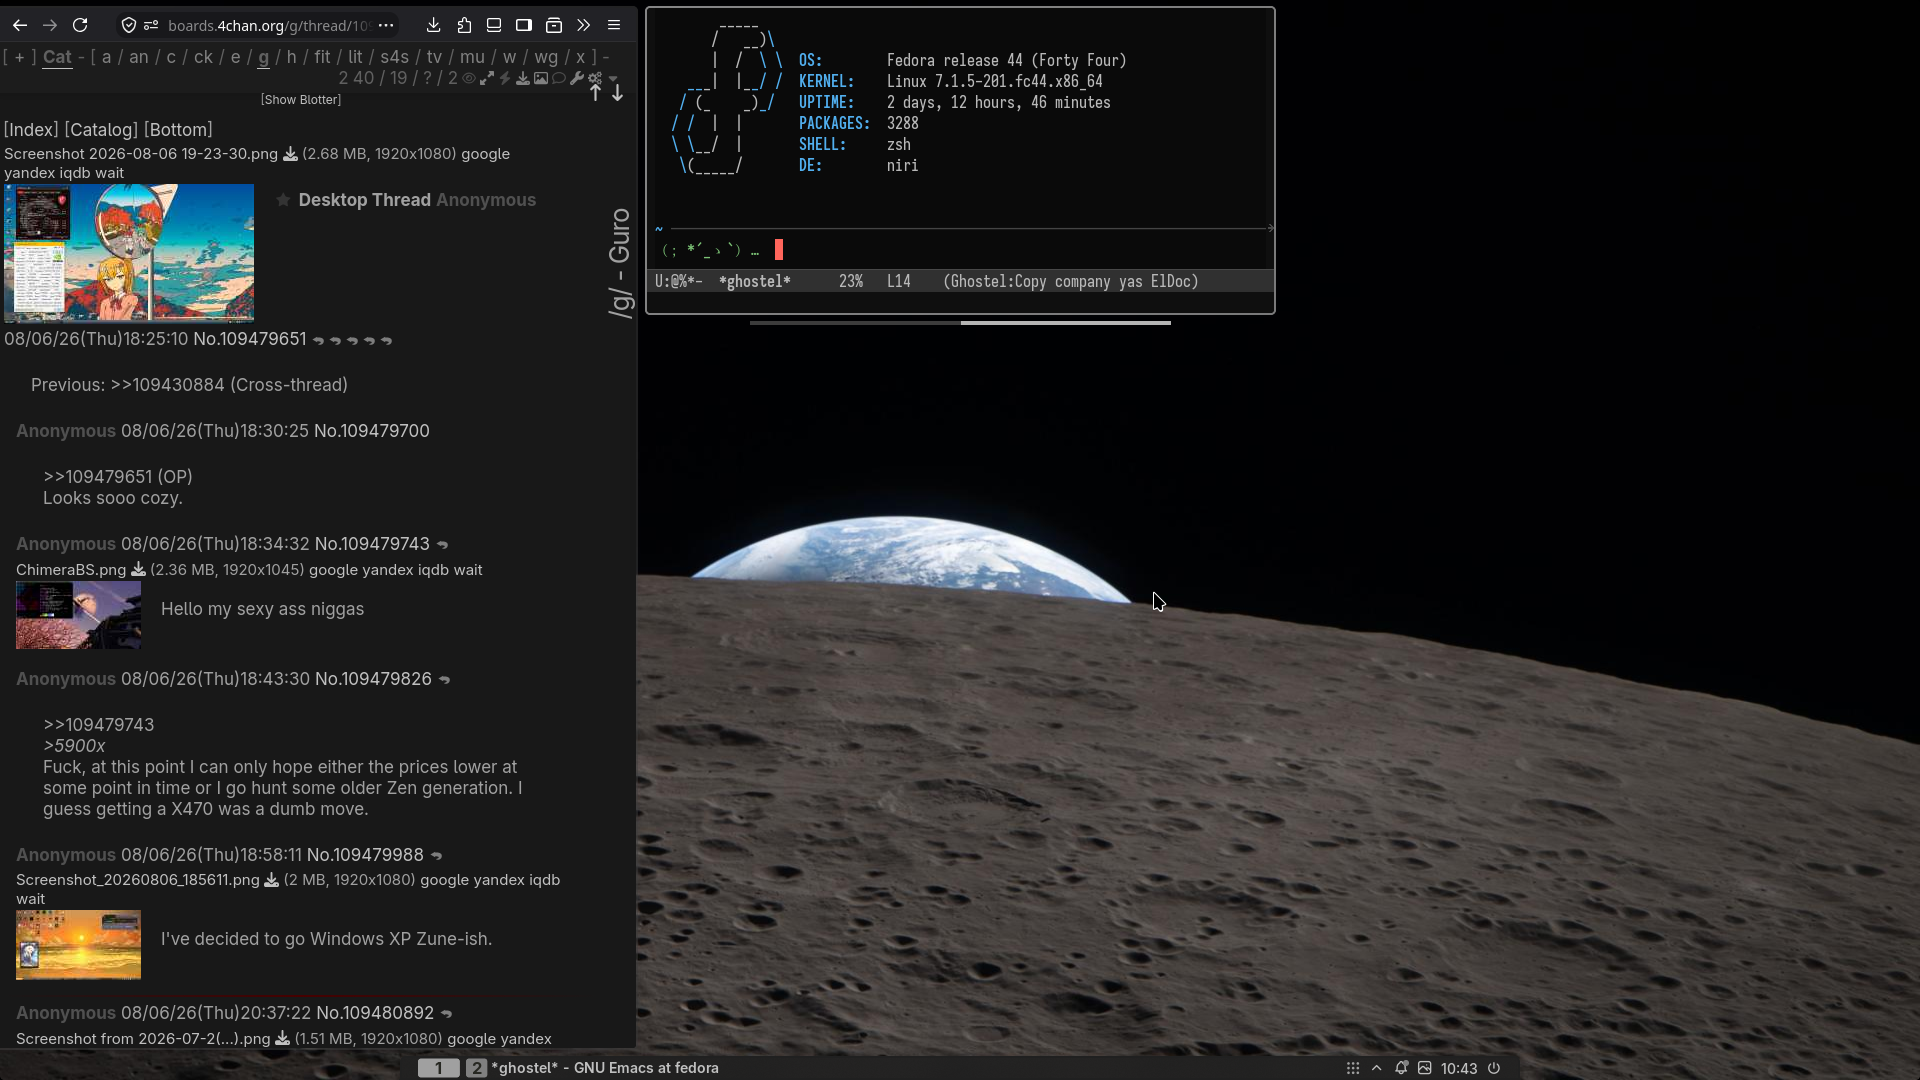Open the Desktop Thread OP image thumbnail

pyautogui.click(x=129, y=252)
